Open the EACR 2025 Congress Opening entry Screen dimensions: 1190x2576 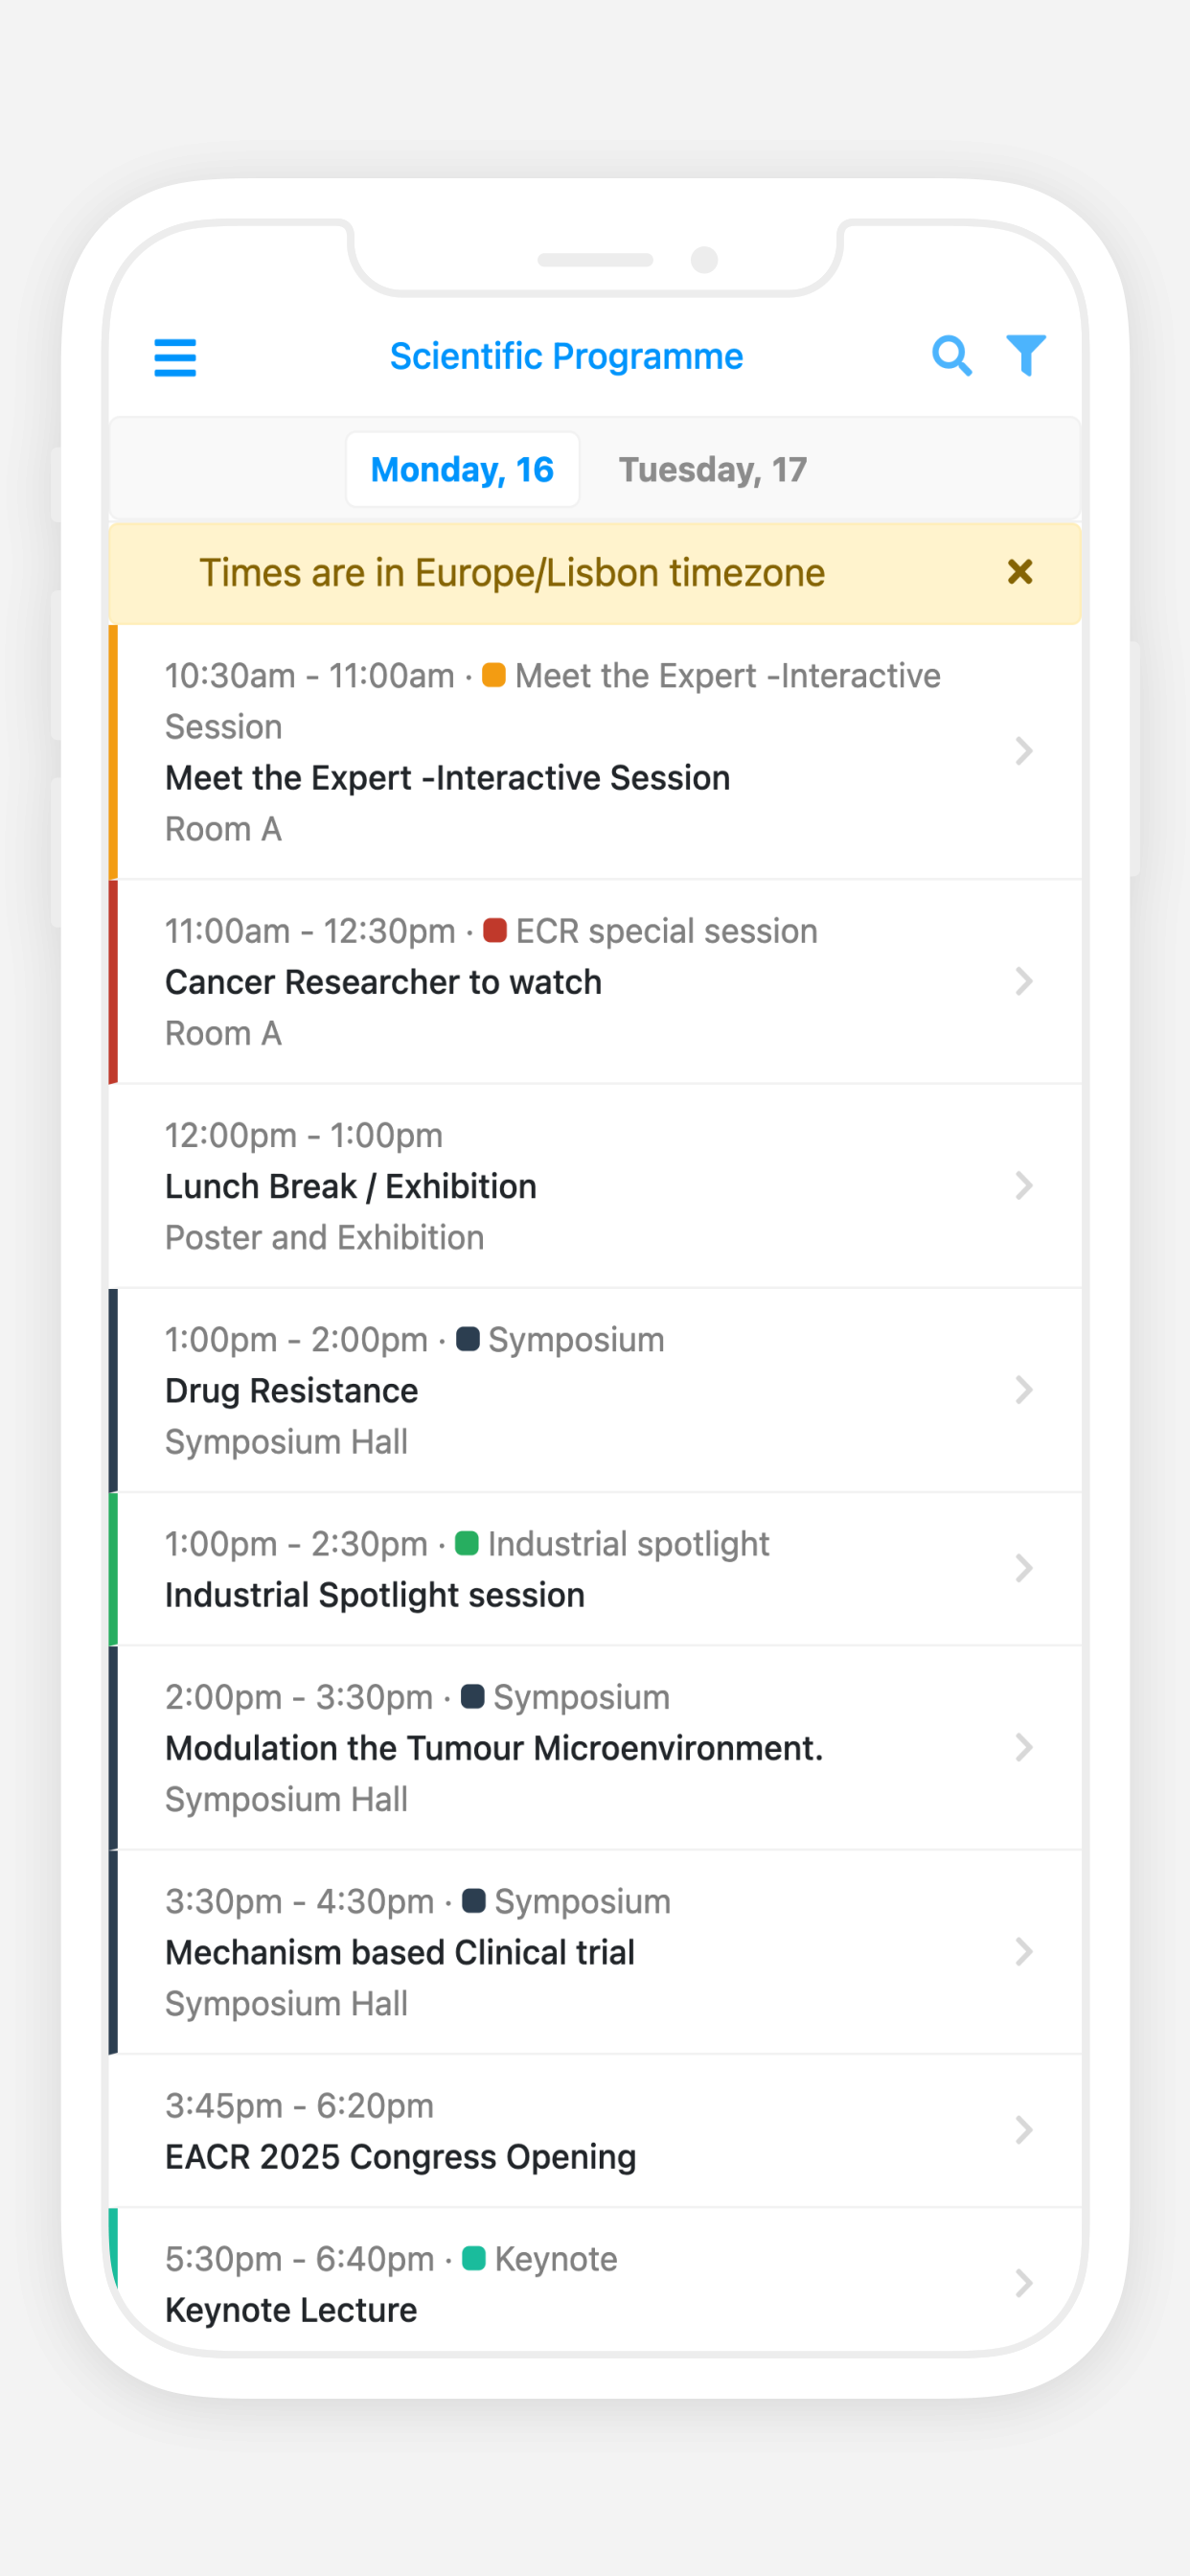click(x=595, y=2130)
